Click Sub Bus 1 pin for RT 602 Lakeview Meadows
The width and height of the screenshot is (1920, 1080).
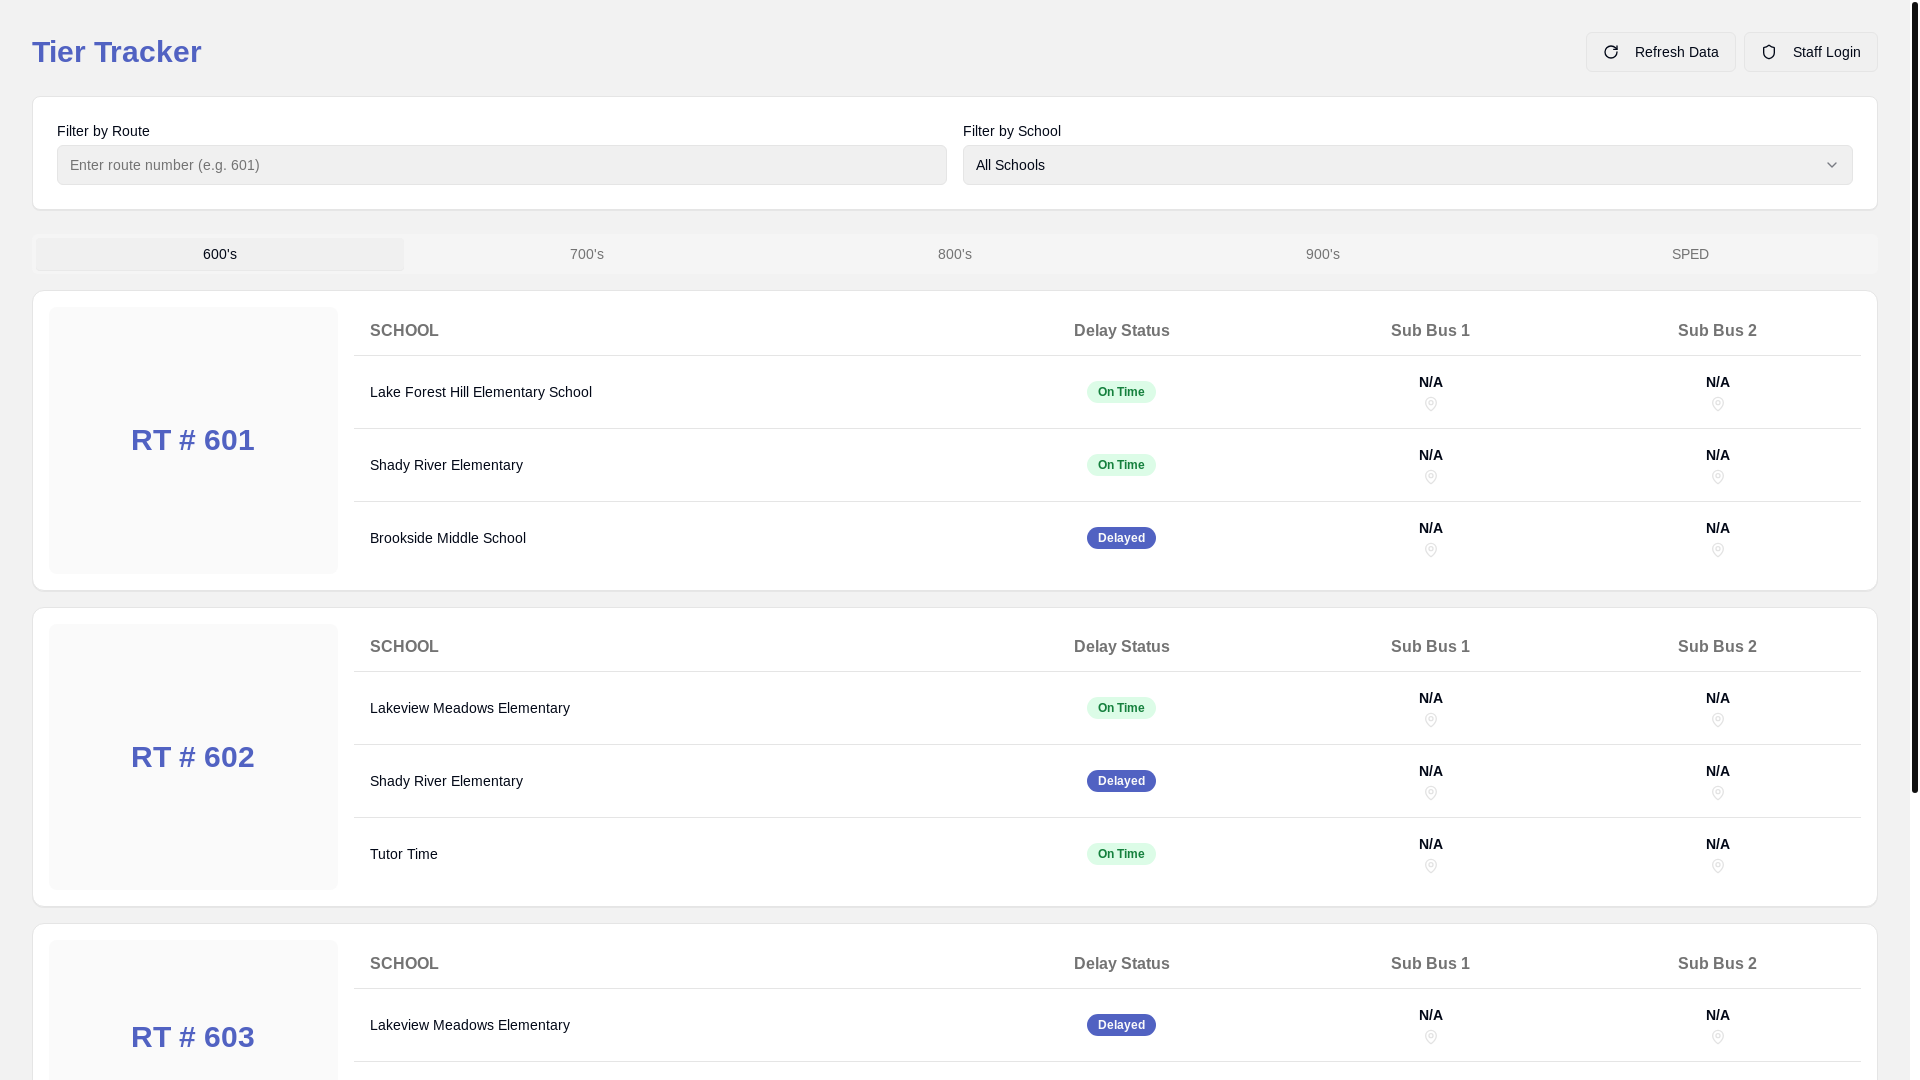coord(1431,720)
